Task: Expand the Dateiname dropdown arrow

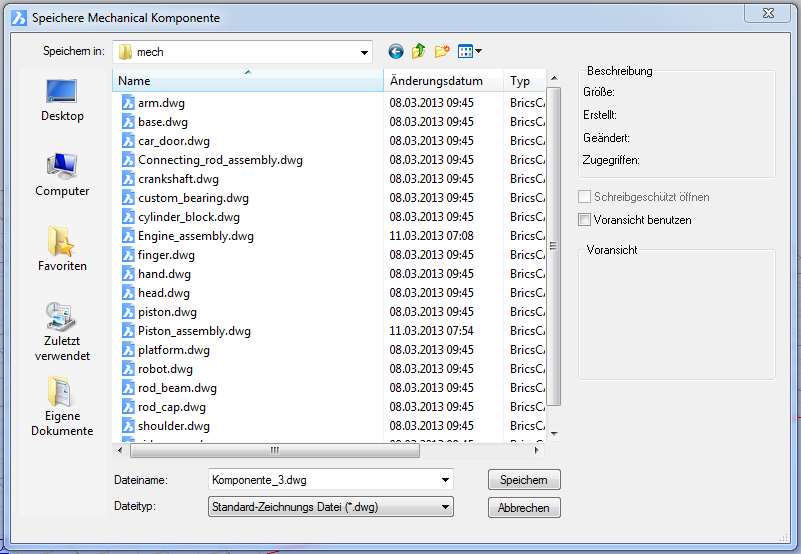Action: 444,480
